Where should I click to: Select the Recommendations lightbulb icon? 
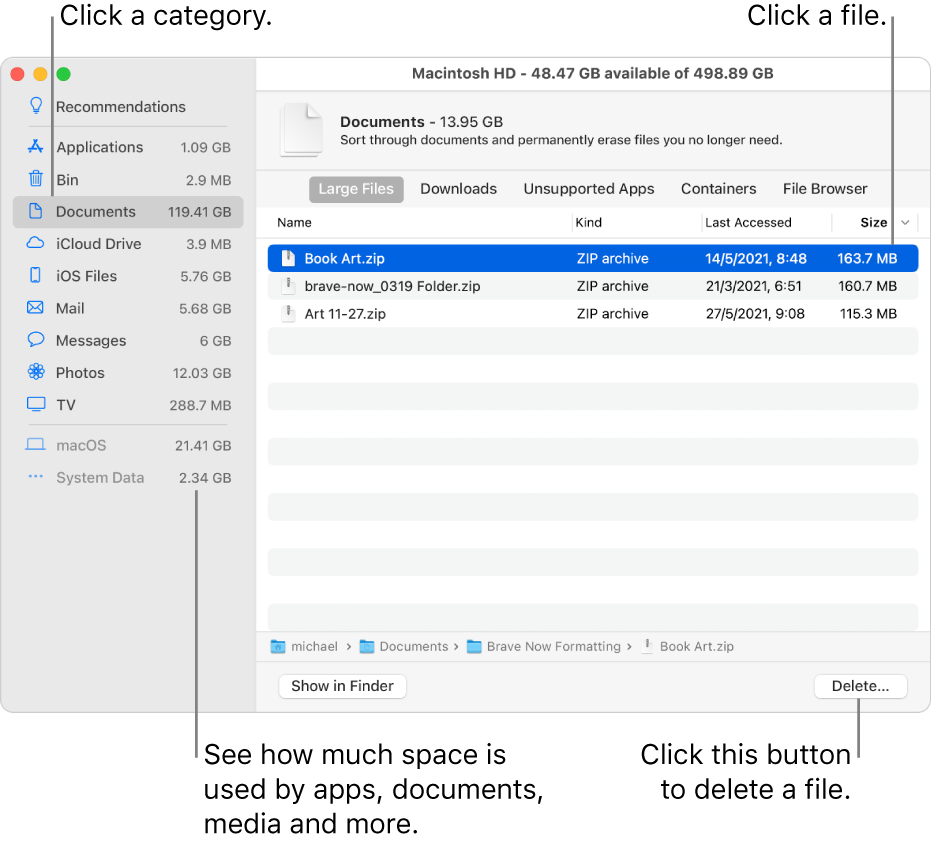36,106
